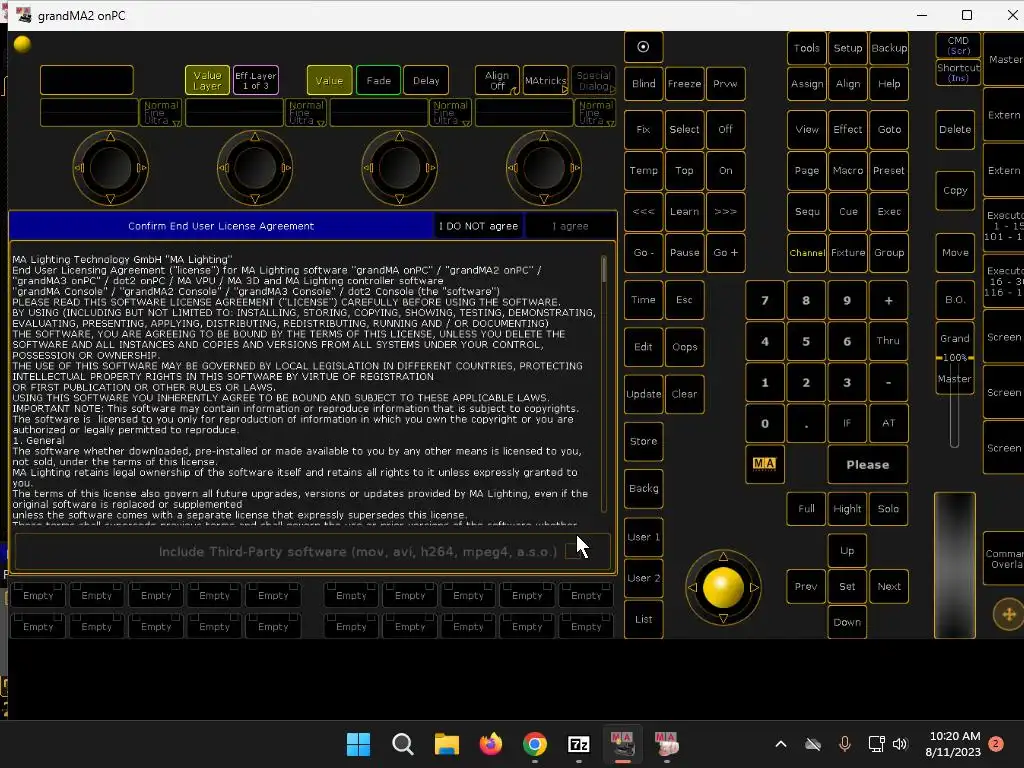
Task: Adjust the Grand Master 100% fader
Action: pos(954,357)
